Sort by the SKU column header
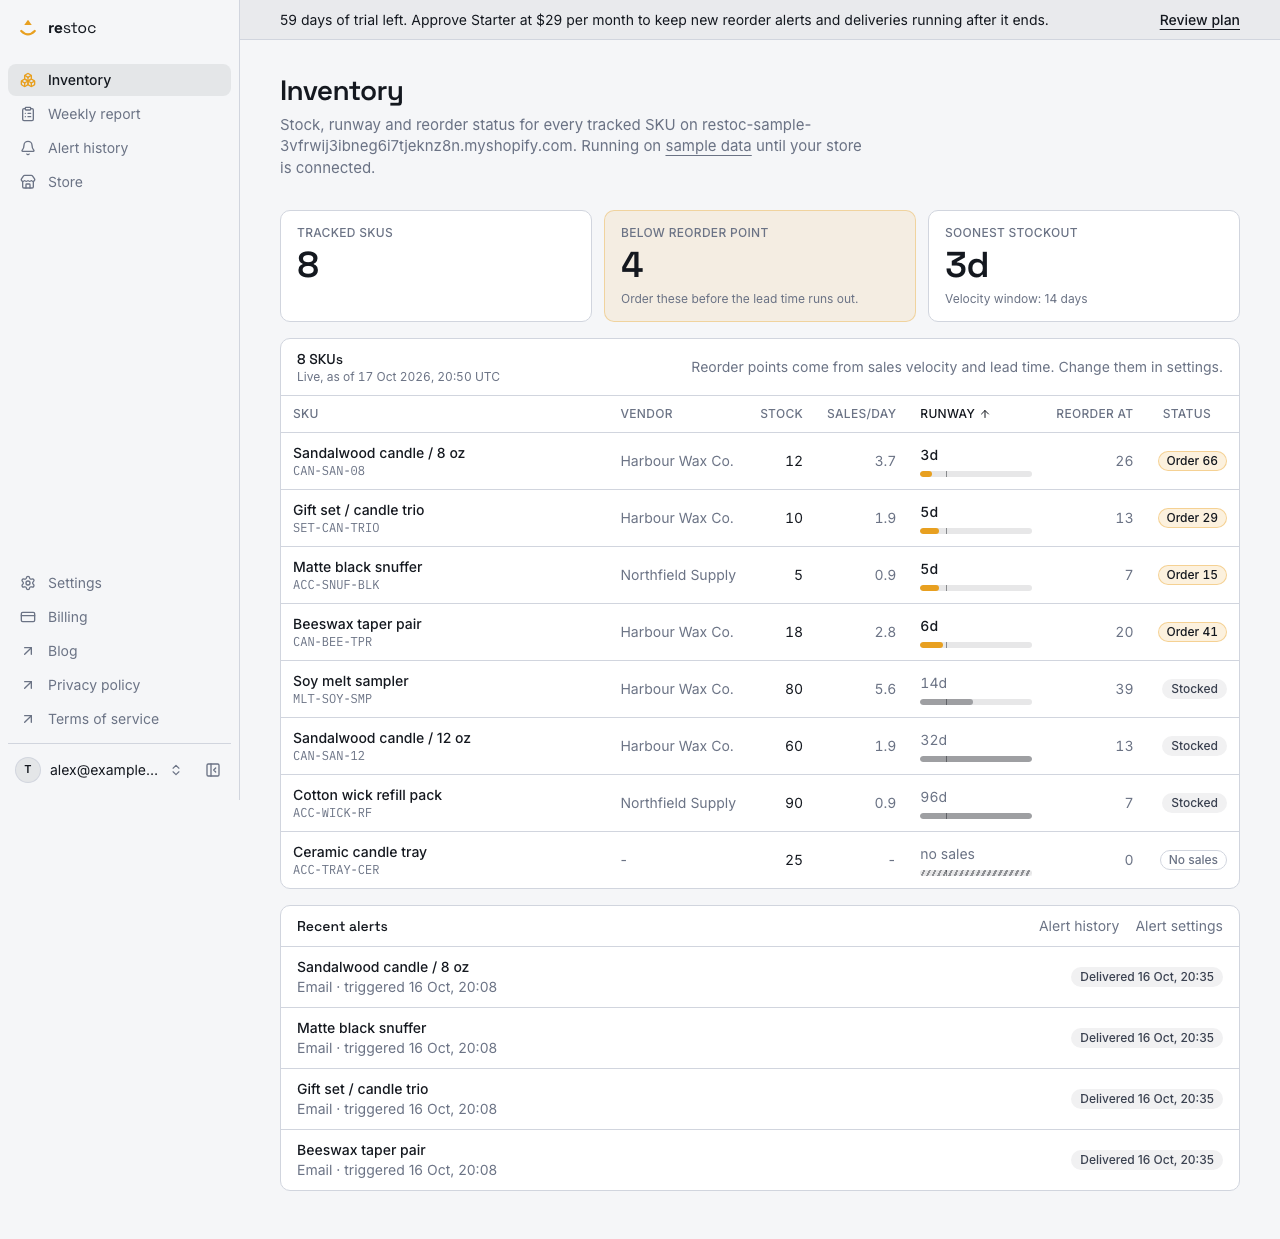The image size is (1280, 1239). pos(306,414)
